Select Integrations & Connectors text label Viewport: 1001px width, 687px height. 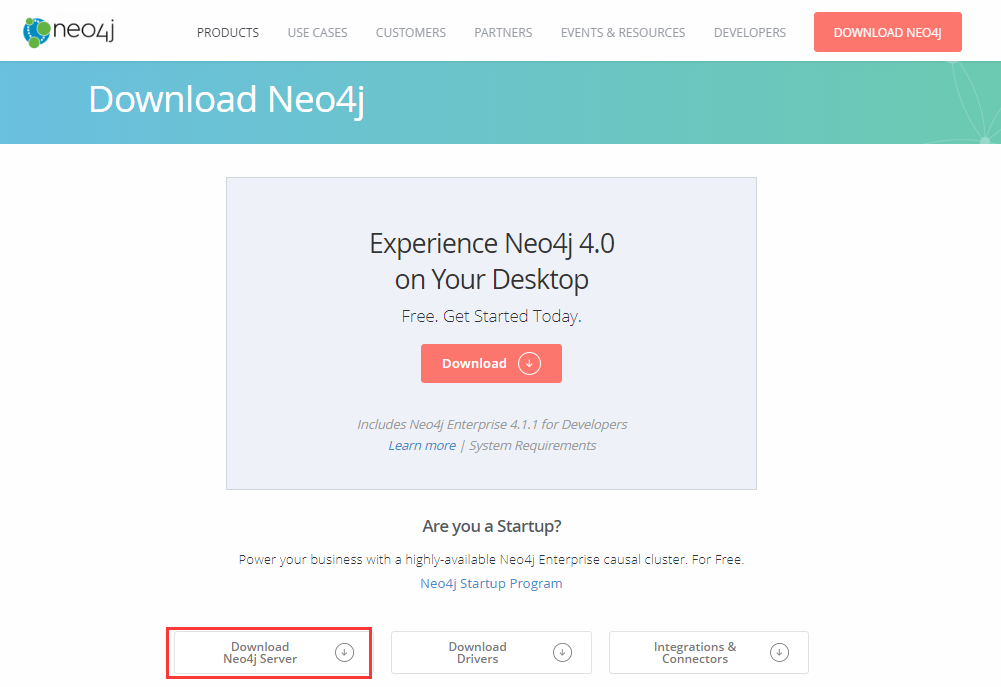click(x=695, y=653)
